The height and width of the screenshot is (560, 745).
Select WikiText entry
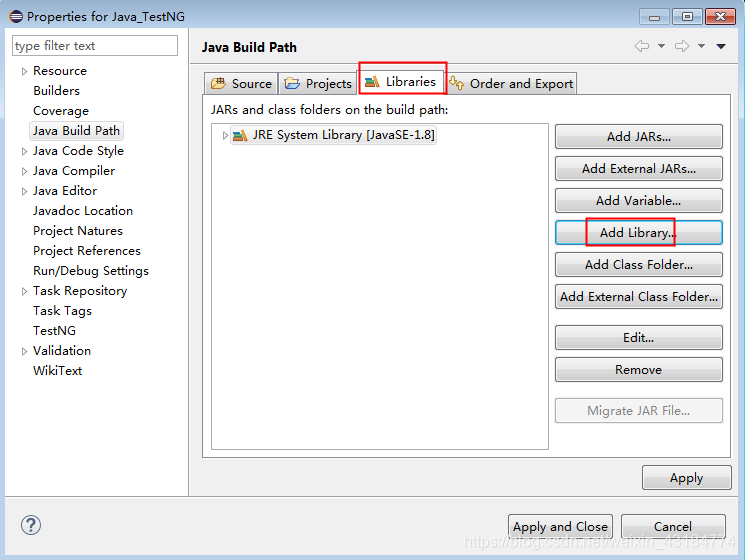(x=57, y=370)
